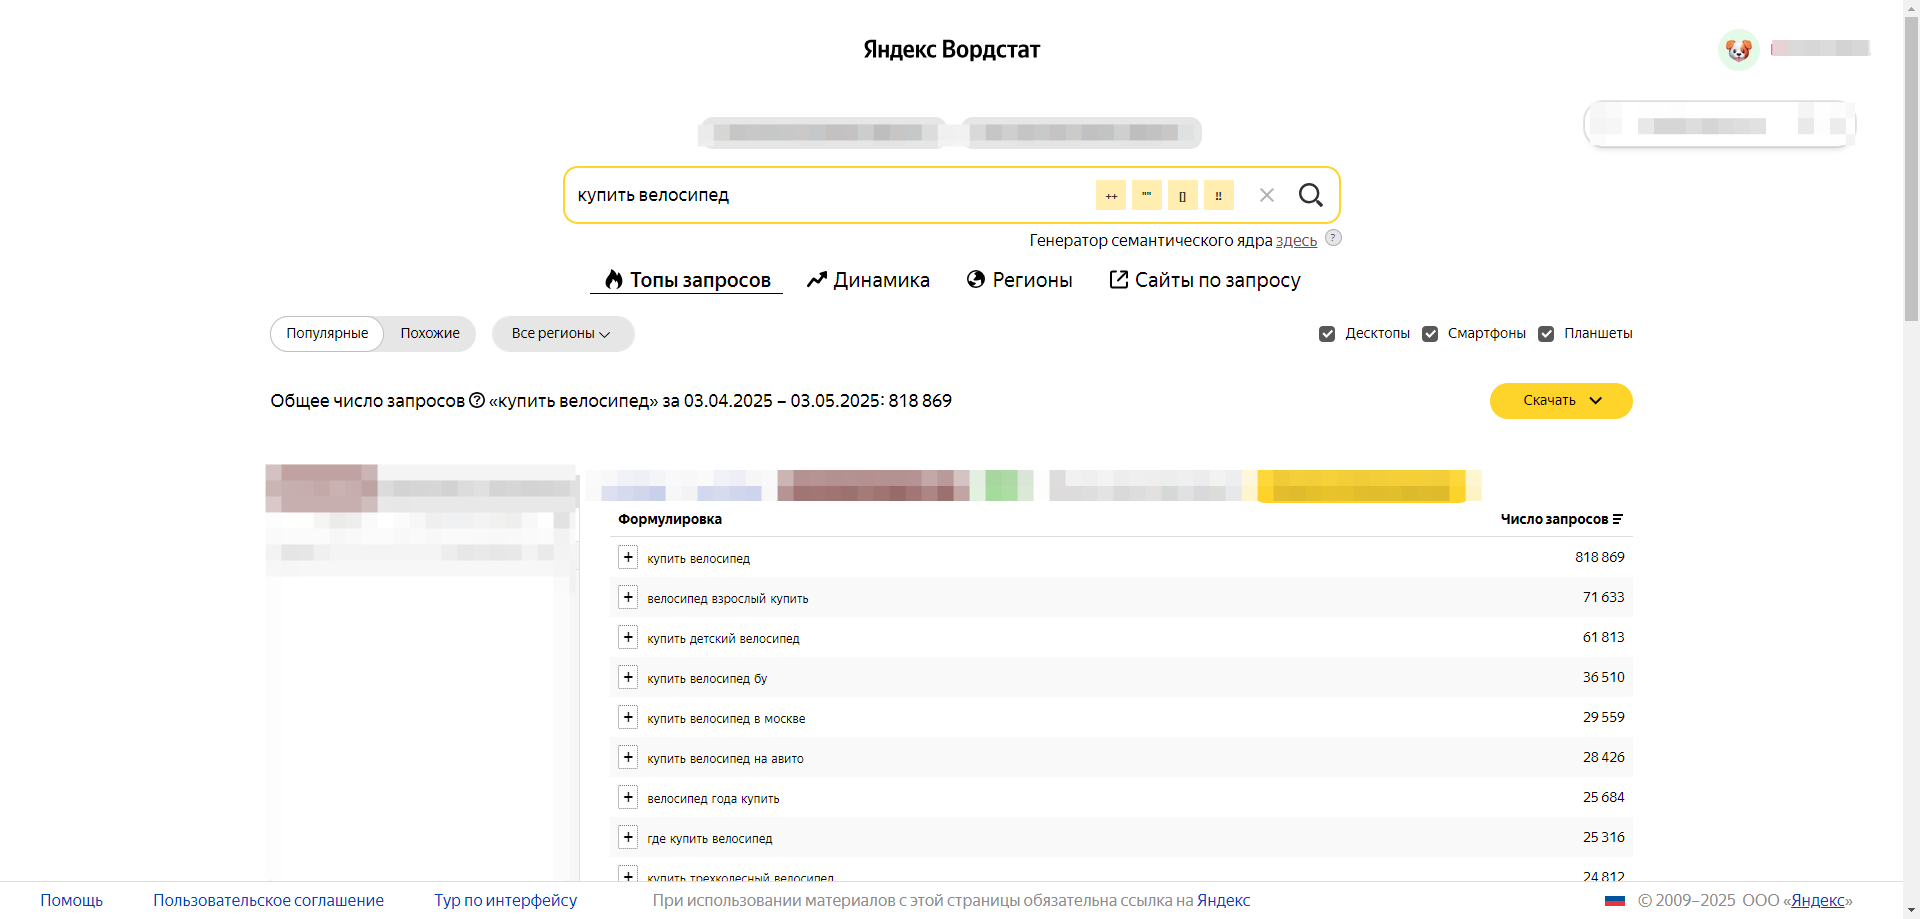This screenshot has height=919, width=1920.
Task: Open the 'Все регионы' dropdown
Action: 562,334
